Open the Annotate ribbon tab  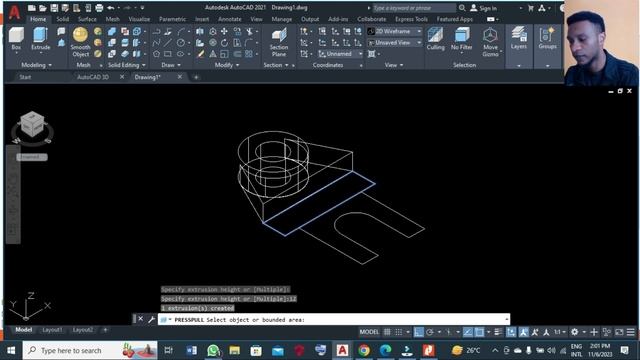pyautogui.click(x=229, y=19)
